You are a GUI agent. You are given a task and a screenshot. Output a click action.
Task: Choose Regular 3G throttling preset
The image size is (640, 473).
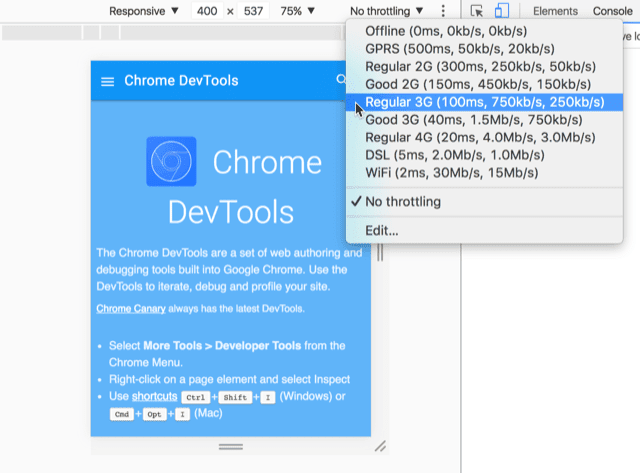[484, 102]
